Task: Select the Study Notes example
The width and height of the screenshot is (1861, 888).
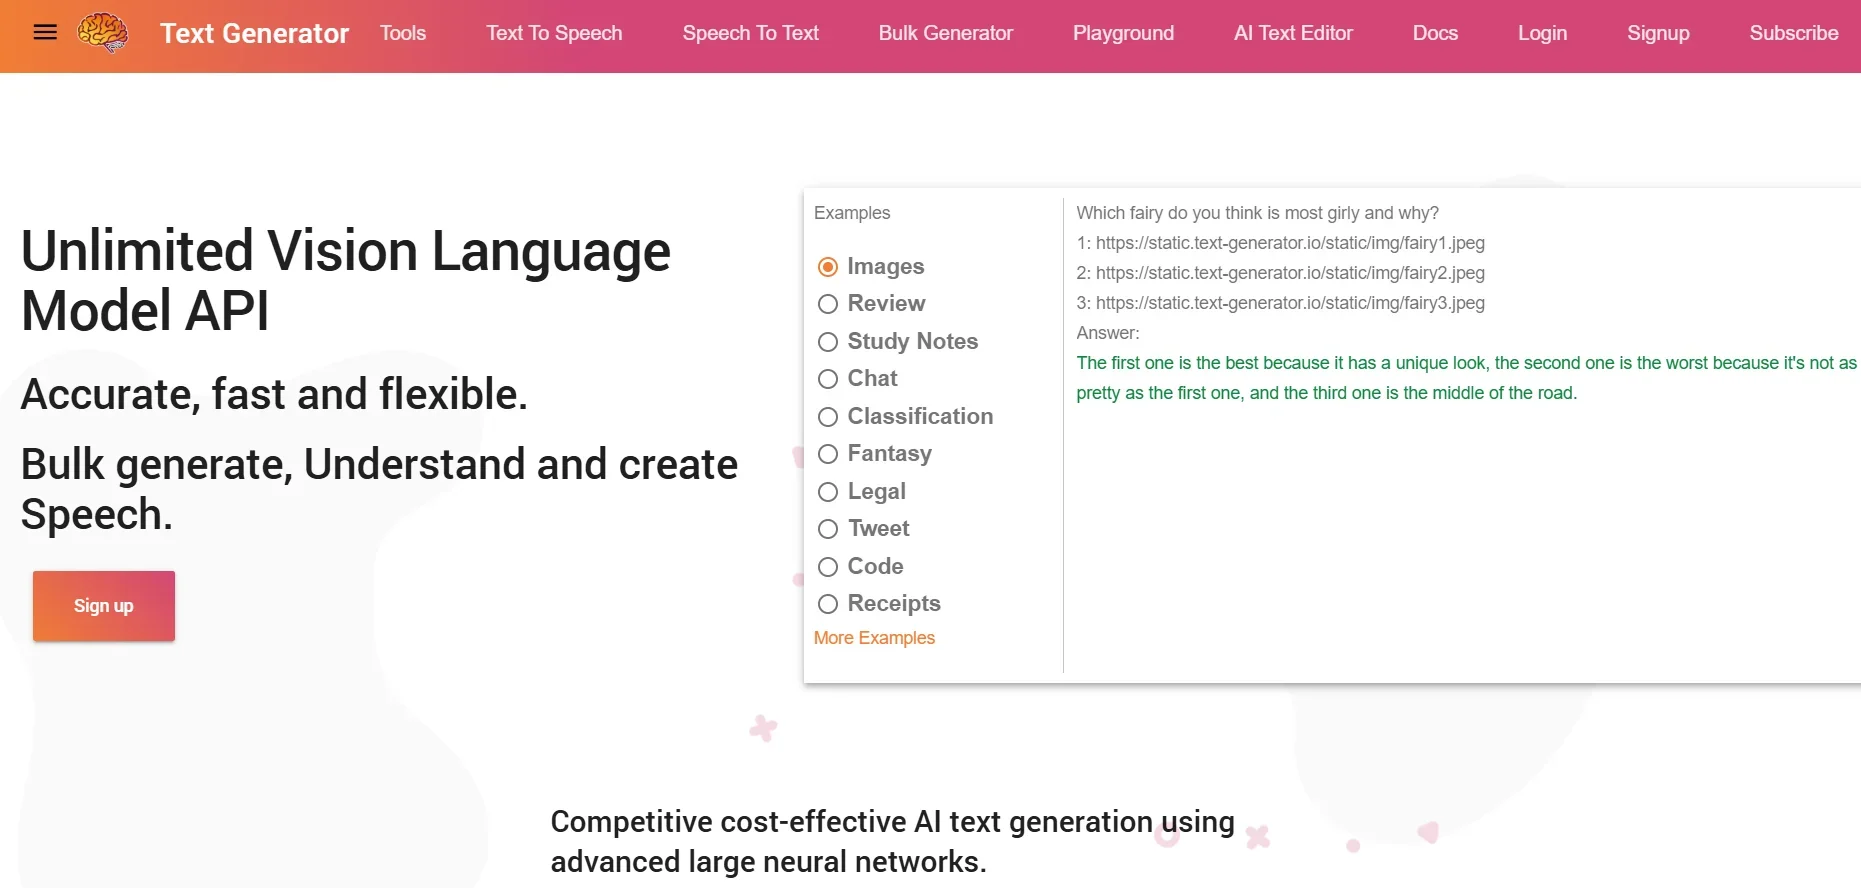Action: click(828, 342)
